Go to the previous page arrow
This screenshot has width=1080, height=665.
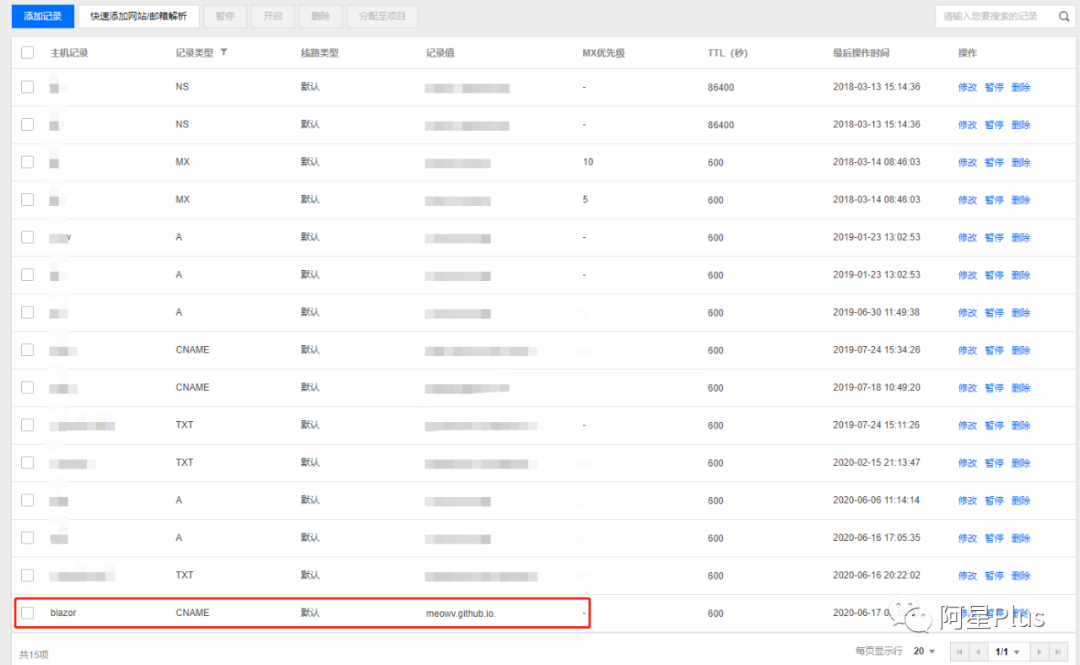[x=978, y=652]
